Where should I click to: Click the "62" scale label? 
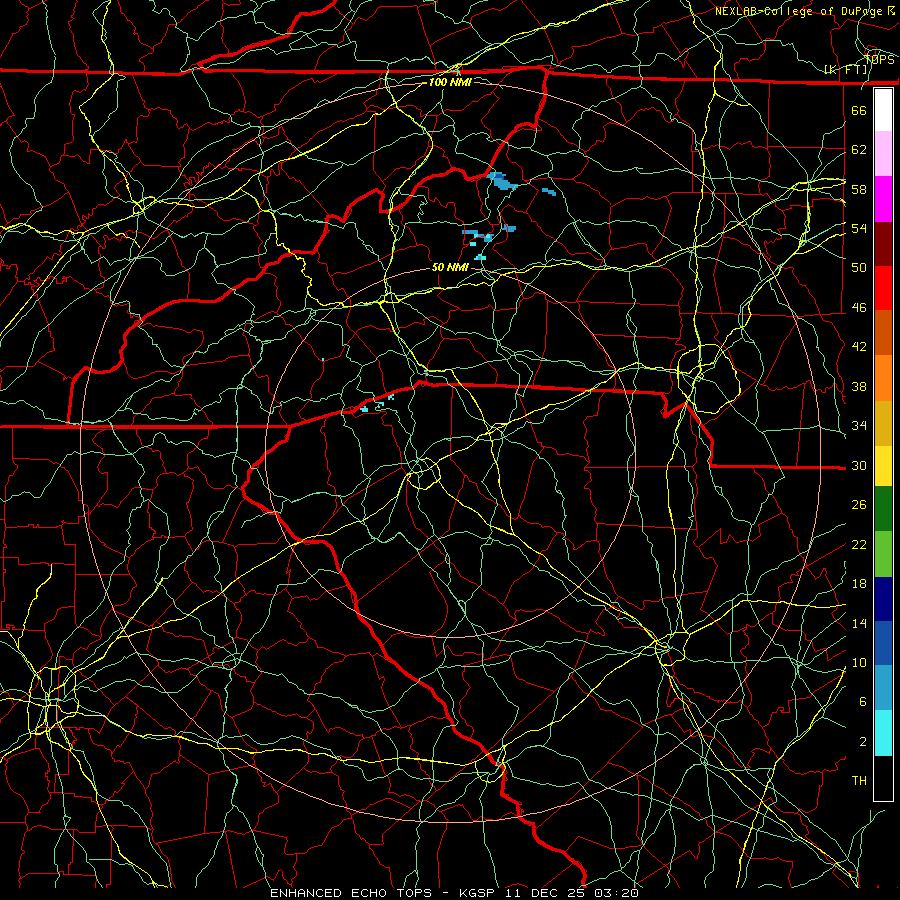[859, 150]
